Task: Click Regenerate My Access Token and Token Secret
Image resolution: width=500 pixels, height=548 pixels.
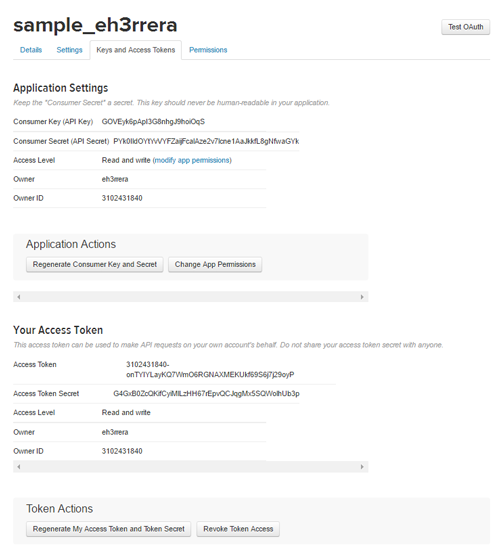Action: click(108, 529)
